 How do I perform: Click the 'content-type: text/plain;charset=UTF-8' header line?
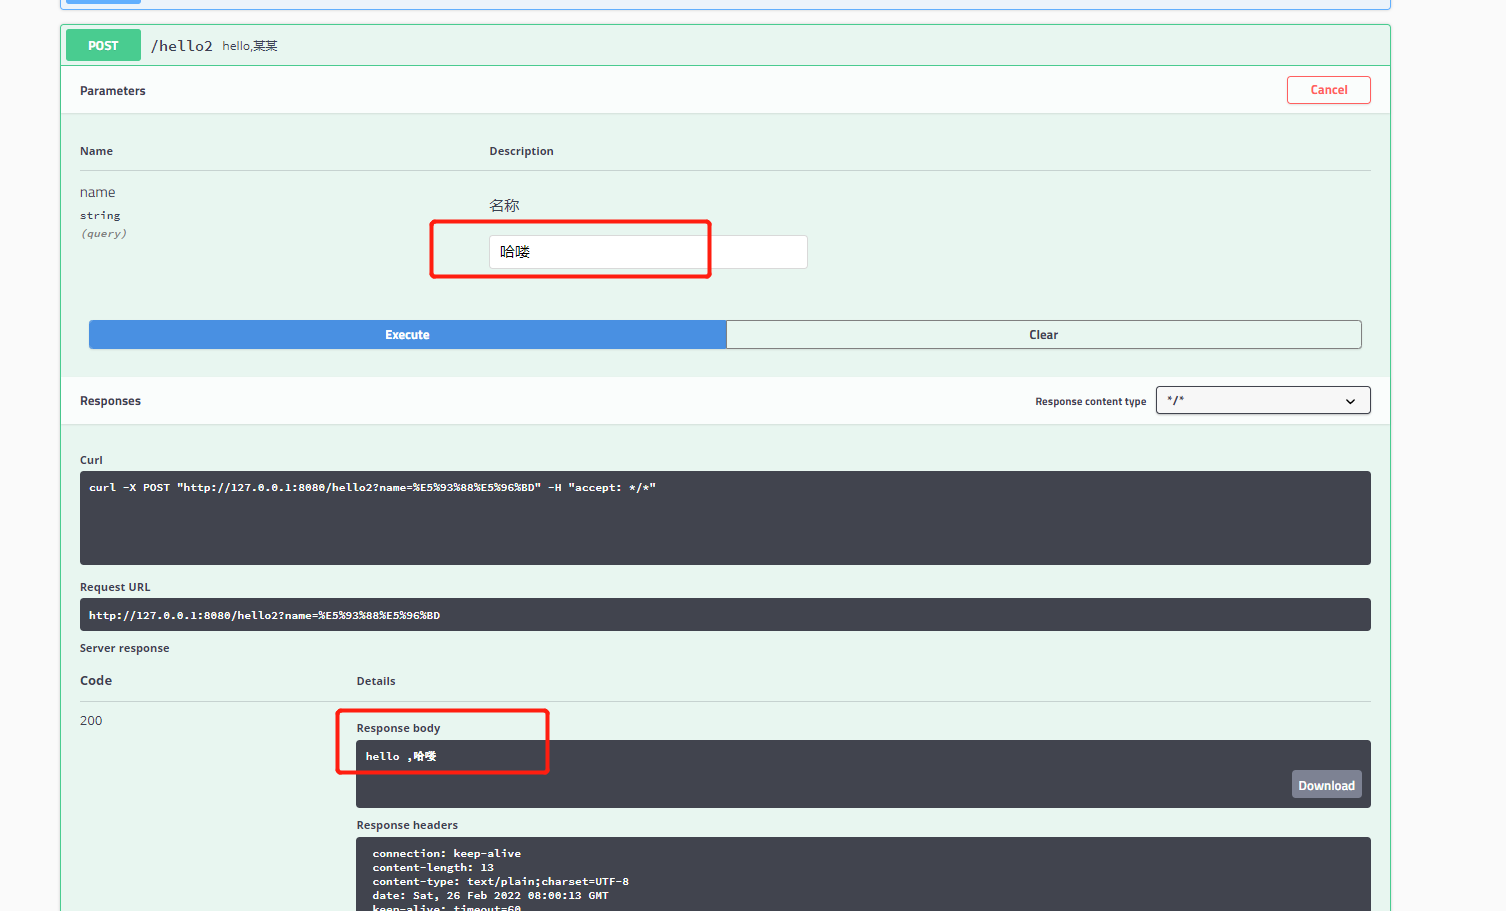[x=500, y=881]
